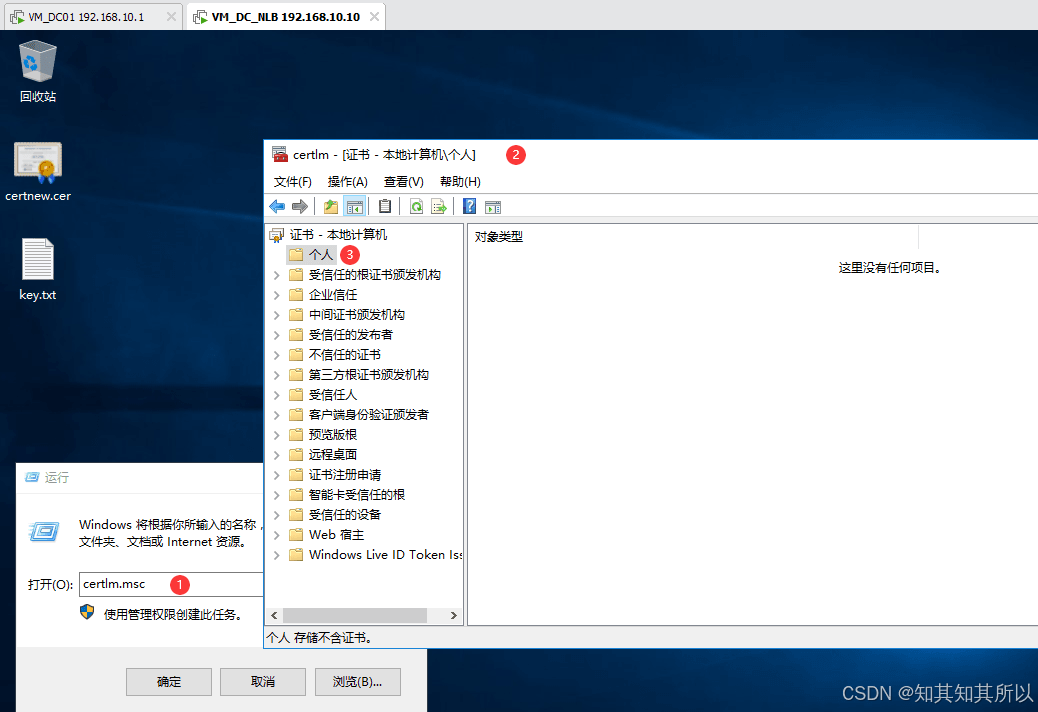Click the Refresh toolbar icon
The height and width of the screenshot is (712, 1038).
tap(416, 206)
